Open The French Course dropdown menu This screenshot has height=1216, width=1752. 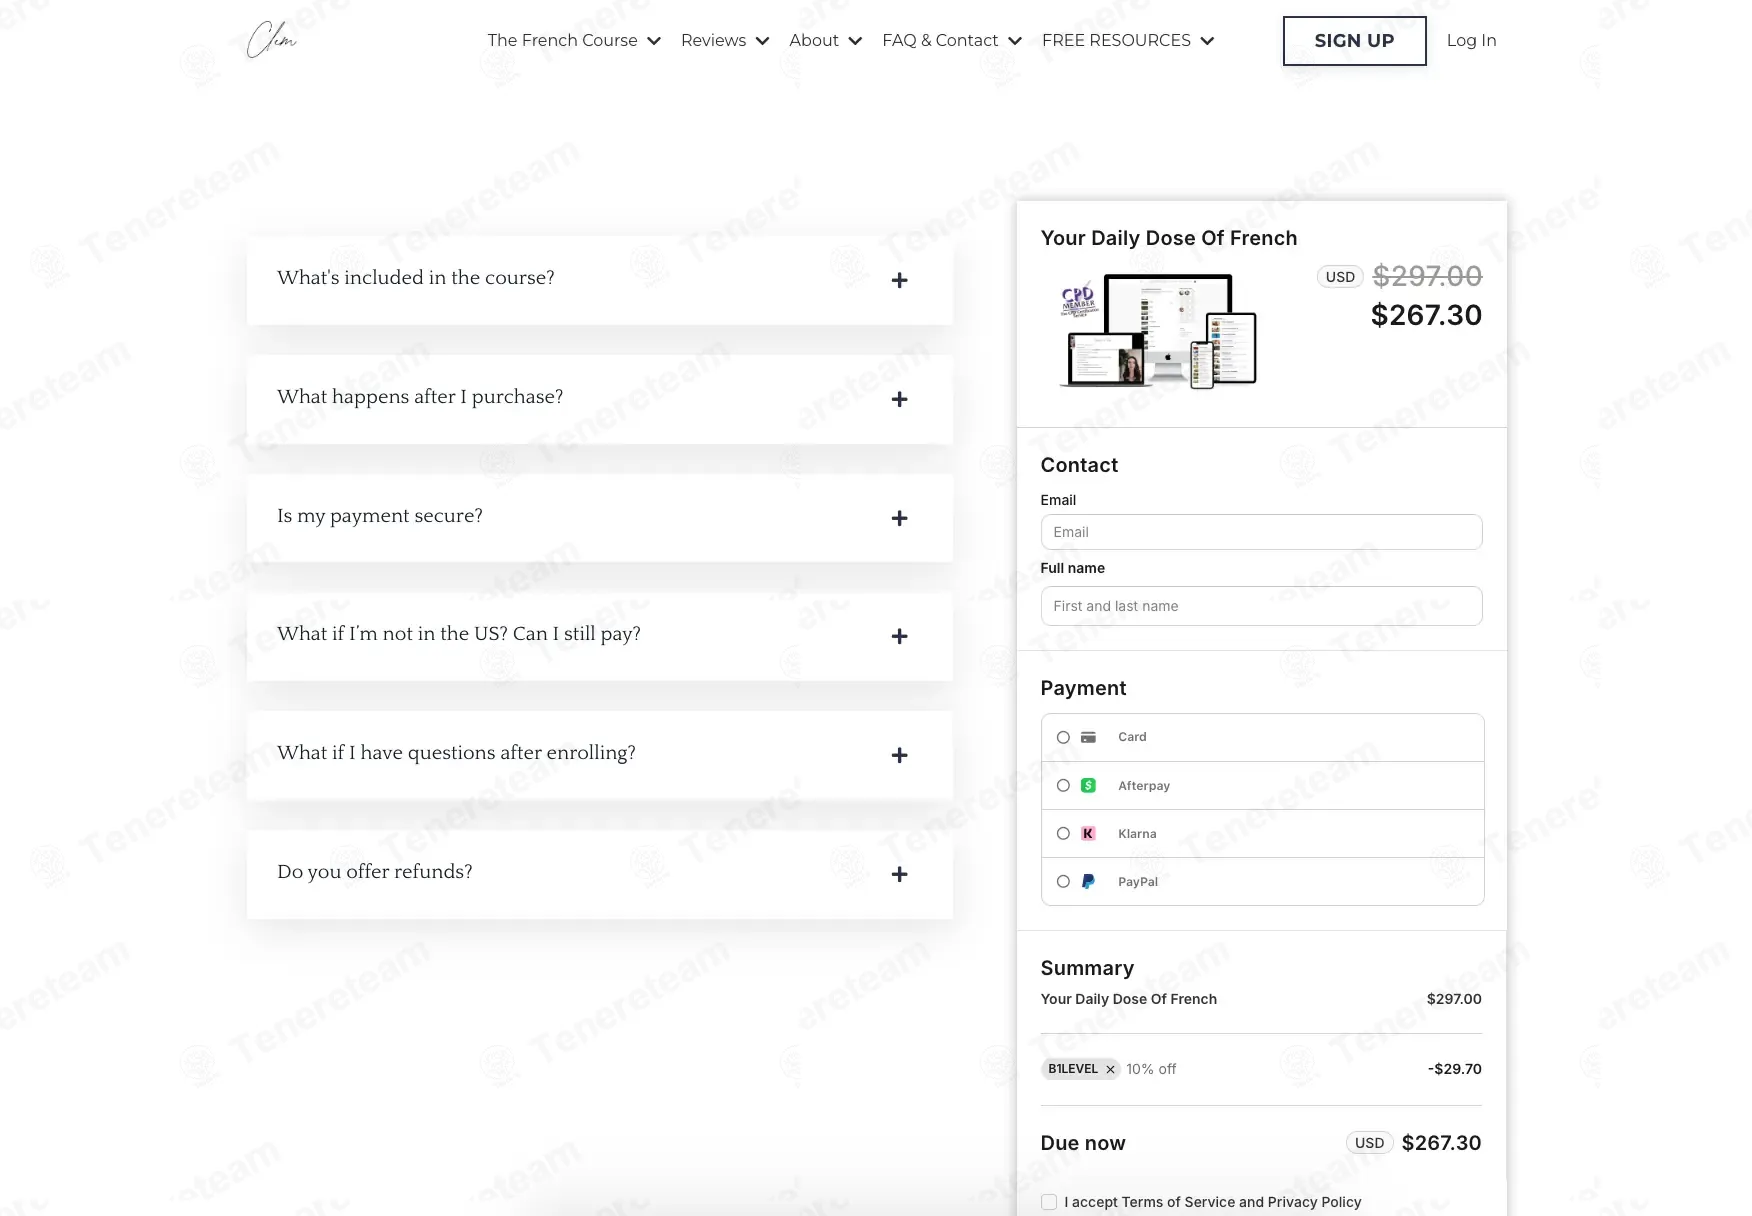tap(574, 40)
